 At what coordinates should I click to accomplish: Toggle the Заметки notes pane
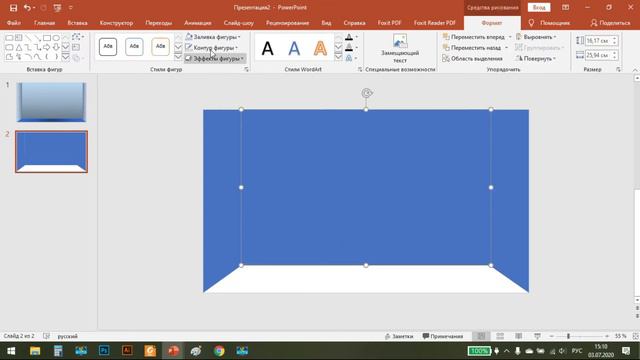pos(399,336)
